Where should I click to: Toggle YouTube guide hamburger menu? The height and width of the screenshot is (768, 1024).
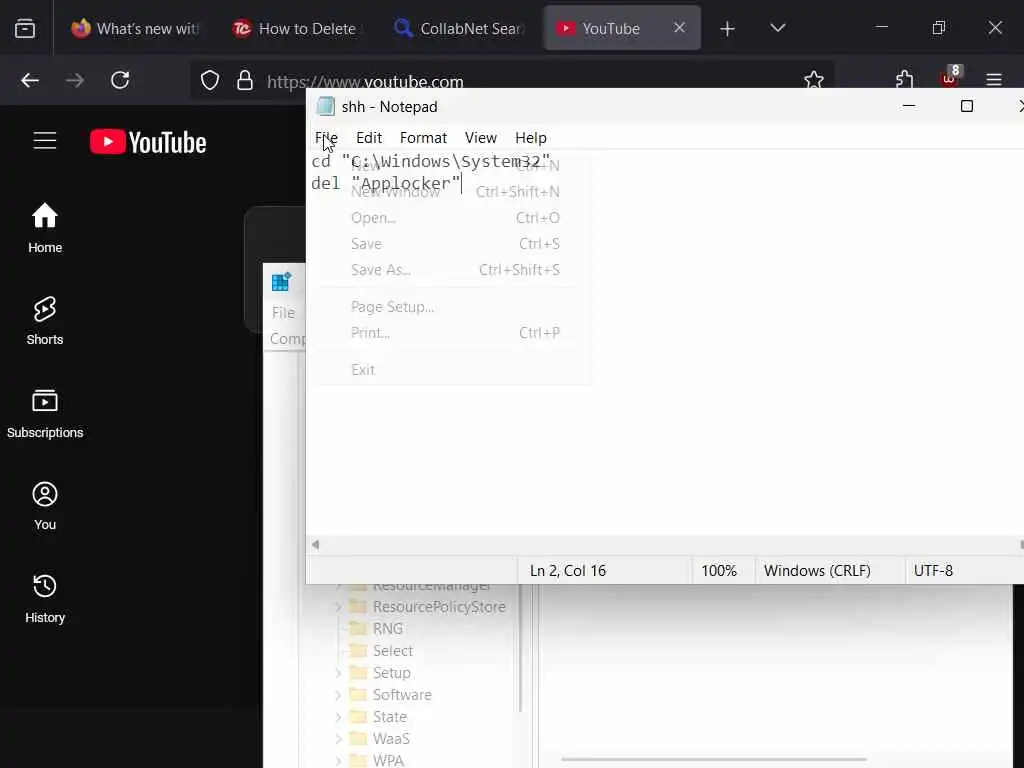click(x=45, y=141)
